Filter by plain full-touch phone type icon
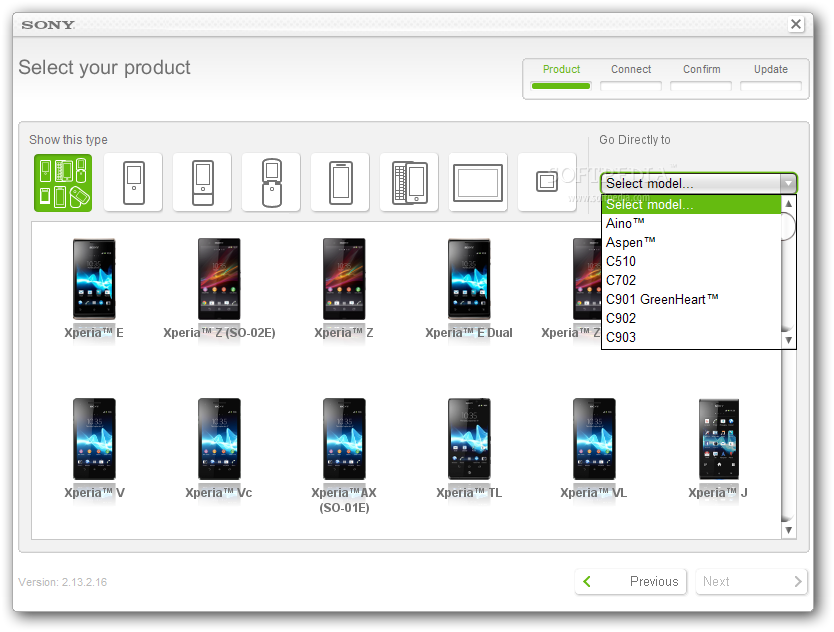834x632 pixels. coord(340,182)
